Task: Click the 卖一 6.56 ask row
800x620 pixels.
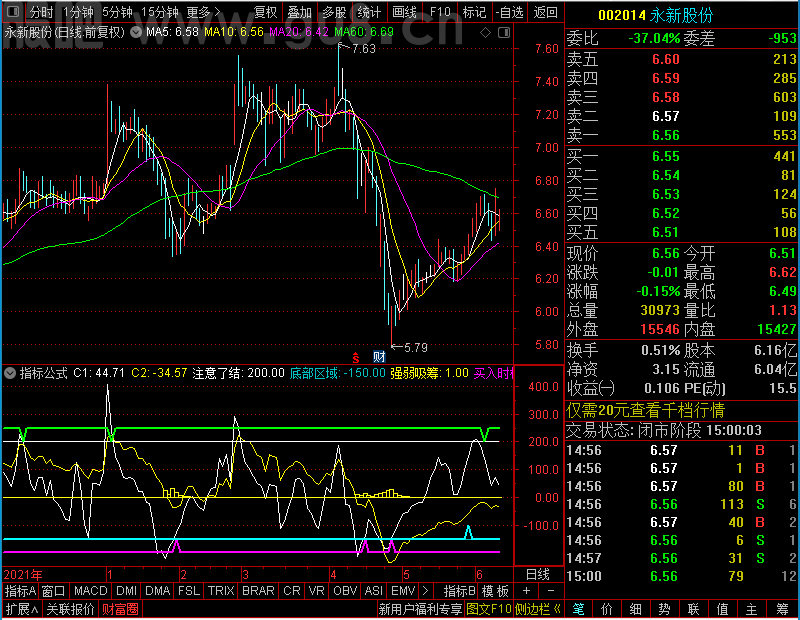Action: (681, 135)
